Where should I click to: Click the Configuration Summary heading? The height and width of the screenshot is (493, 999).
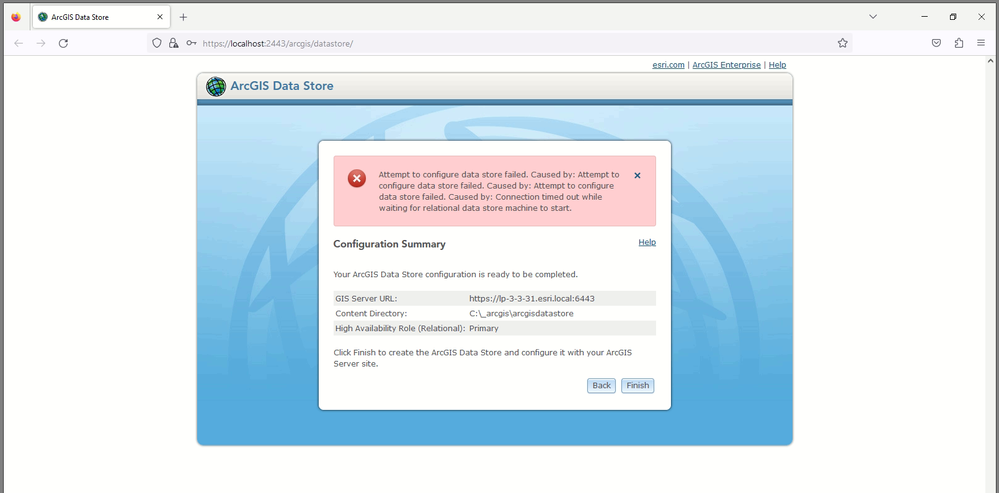389,244
